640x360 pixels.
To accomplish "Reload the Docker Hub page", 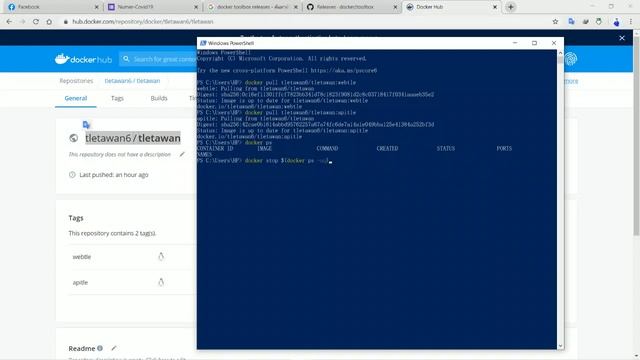I will point(36,22).
